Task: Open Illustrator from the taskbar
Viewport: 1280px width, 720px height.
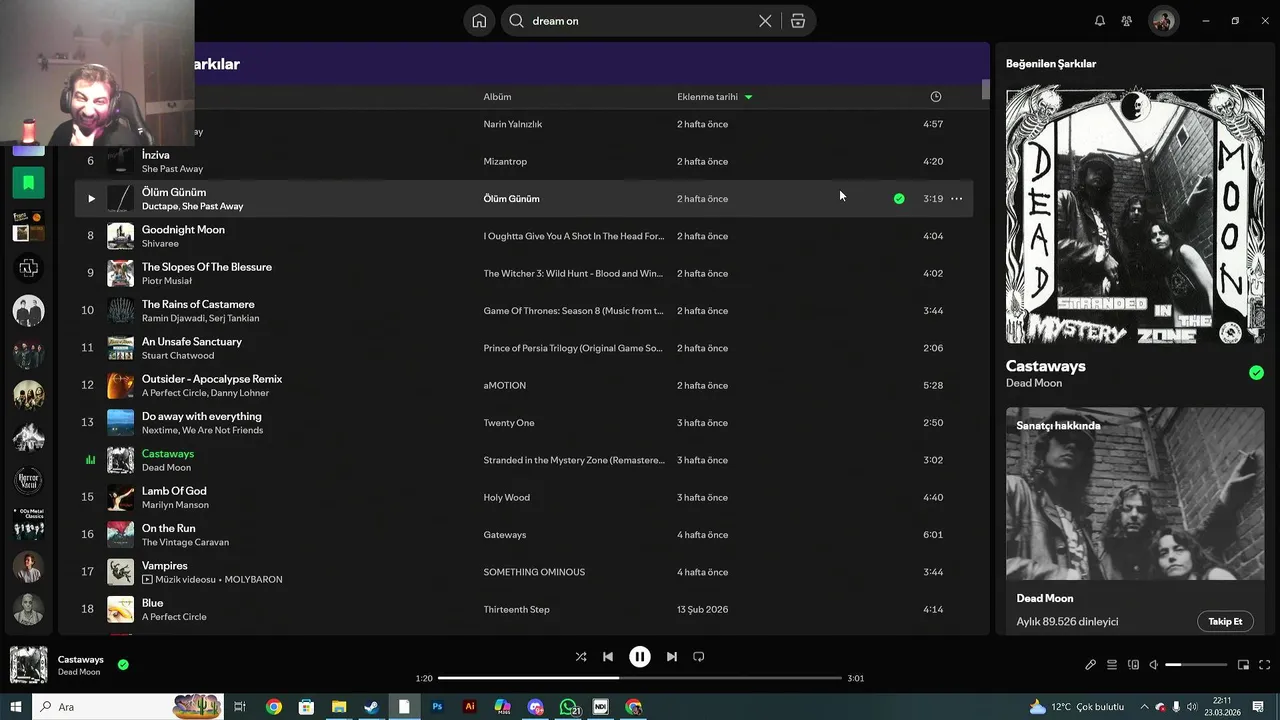Action: click(x=470, y=707)
